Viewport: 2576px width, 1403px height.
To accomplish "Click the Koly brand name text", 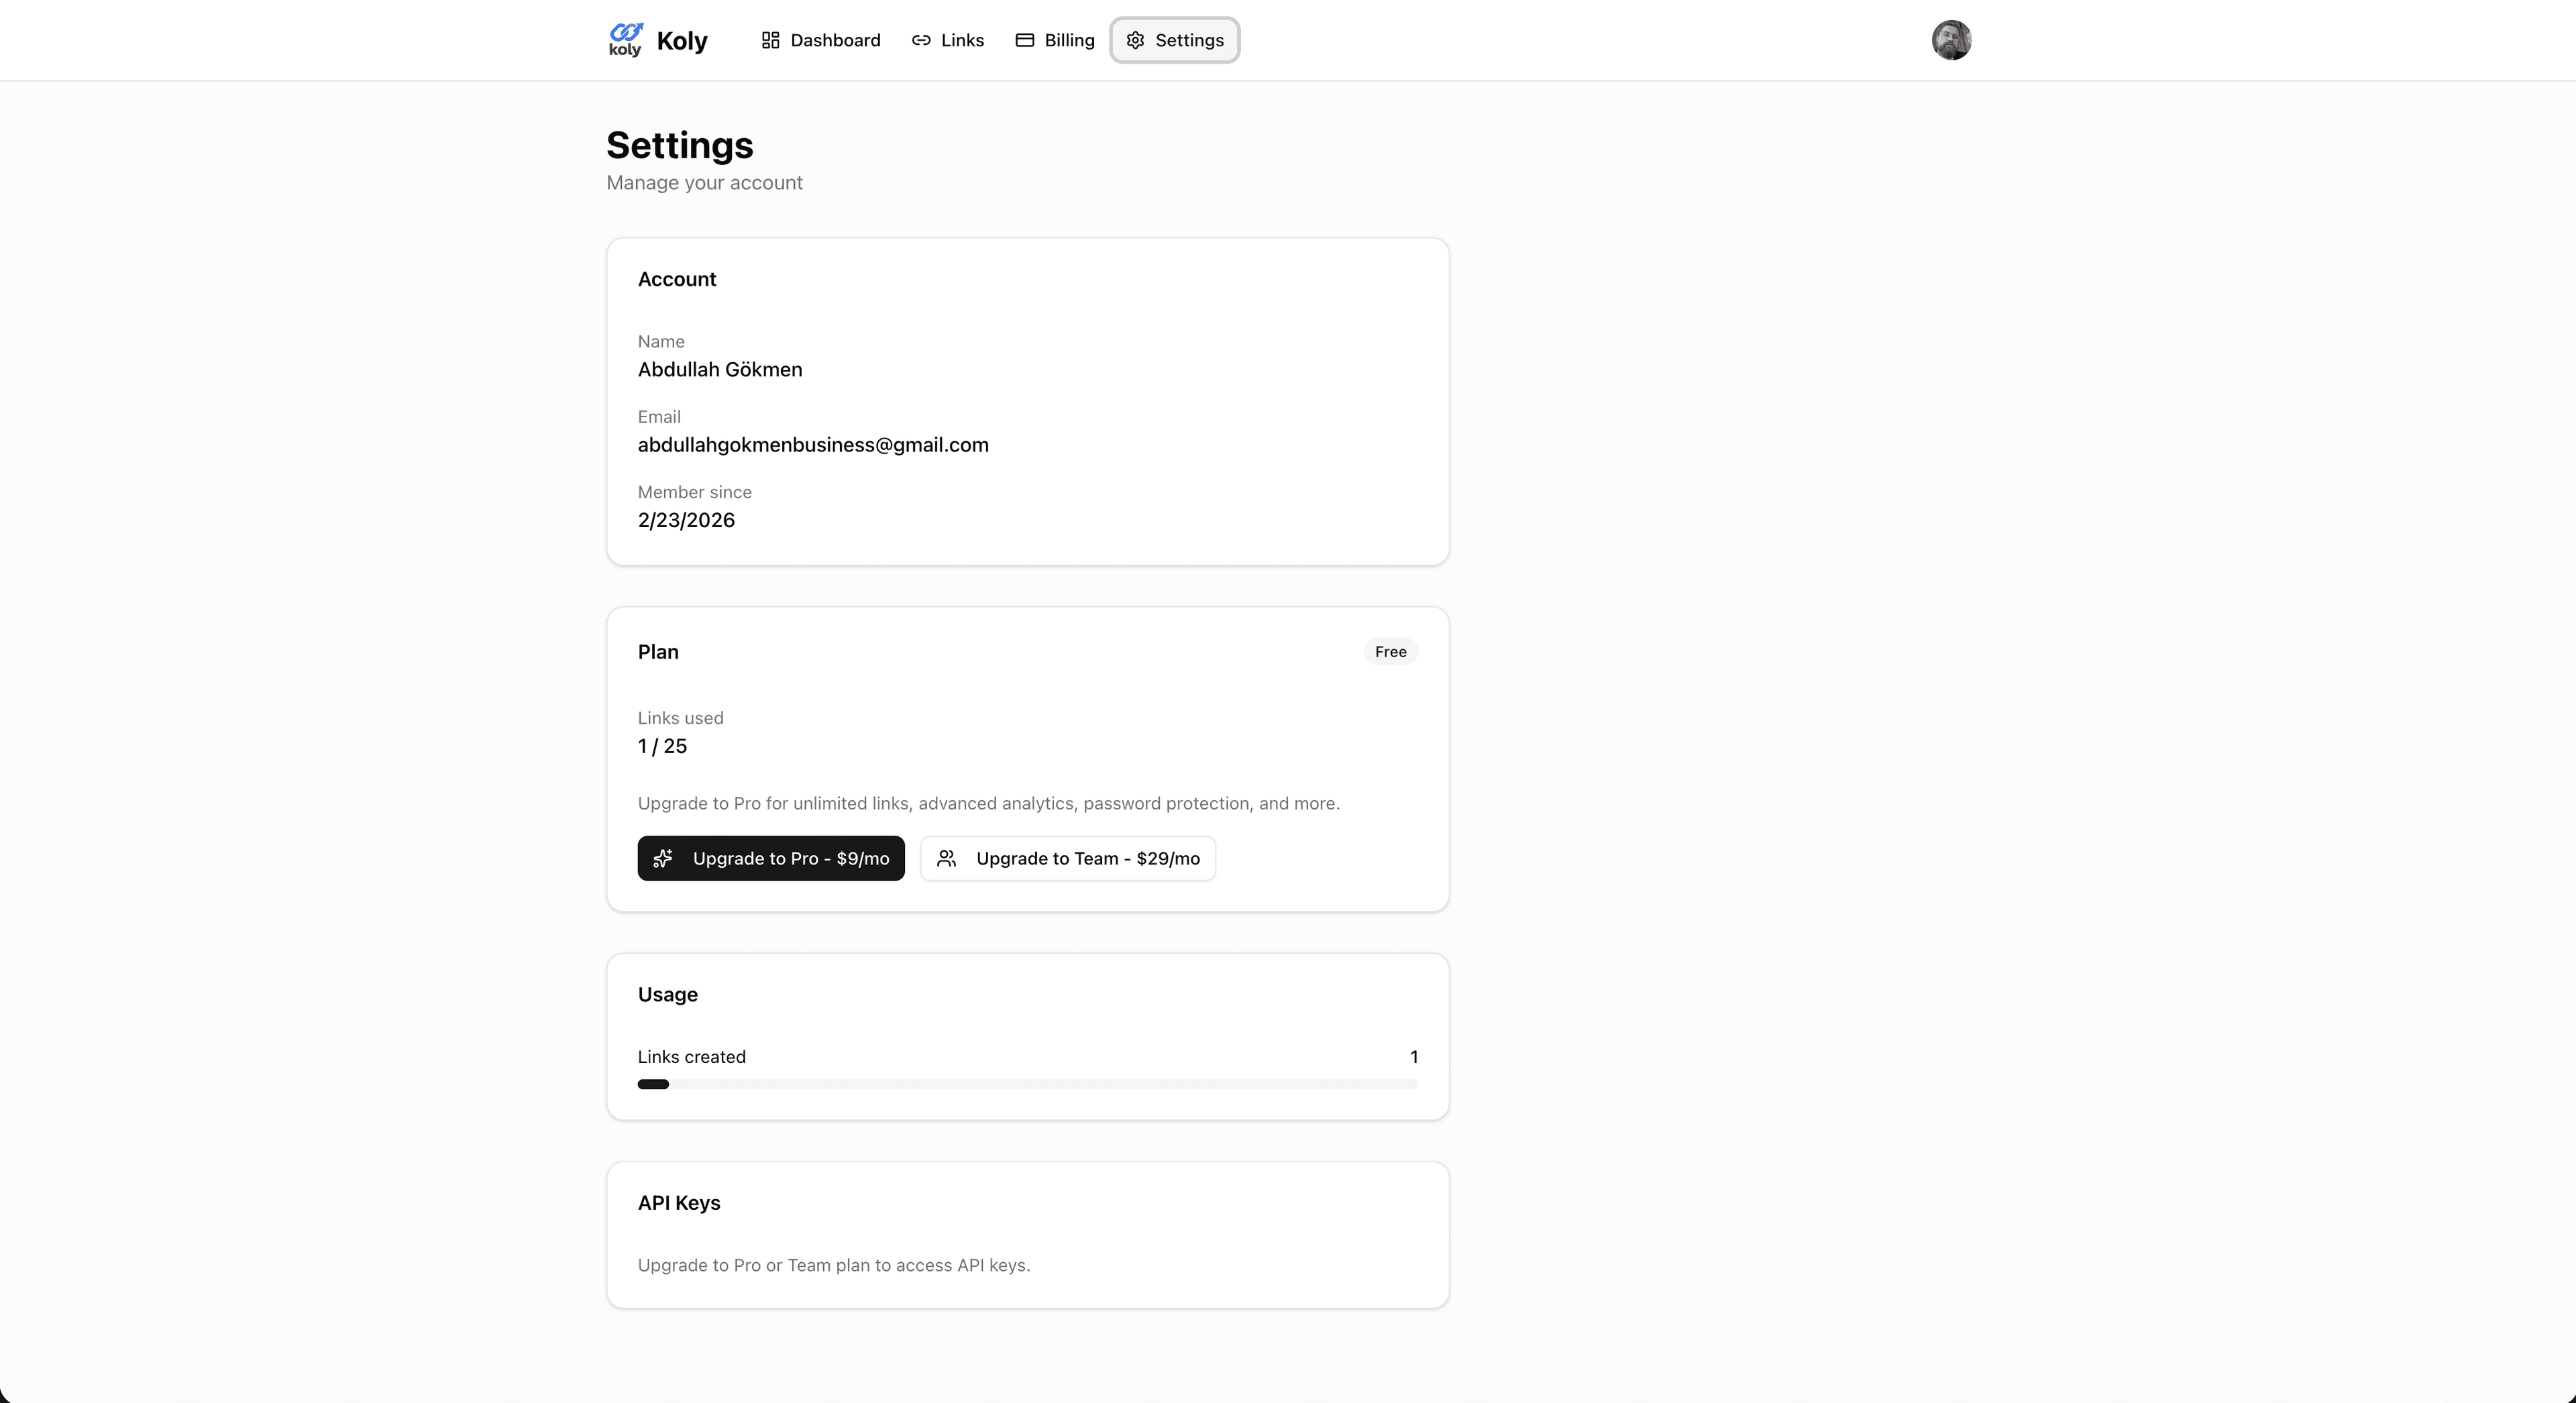I will pos(682,41).
